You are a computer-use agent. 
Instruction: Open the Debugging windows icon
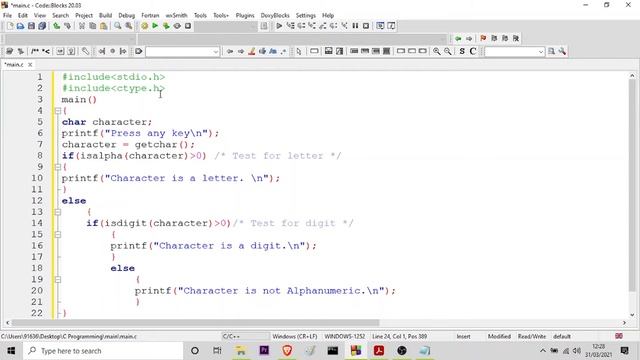380,26
